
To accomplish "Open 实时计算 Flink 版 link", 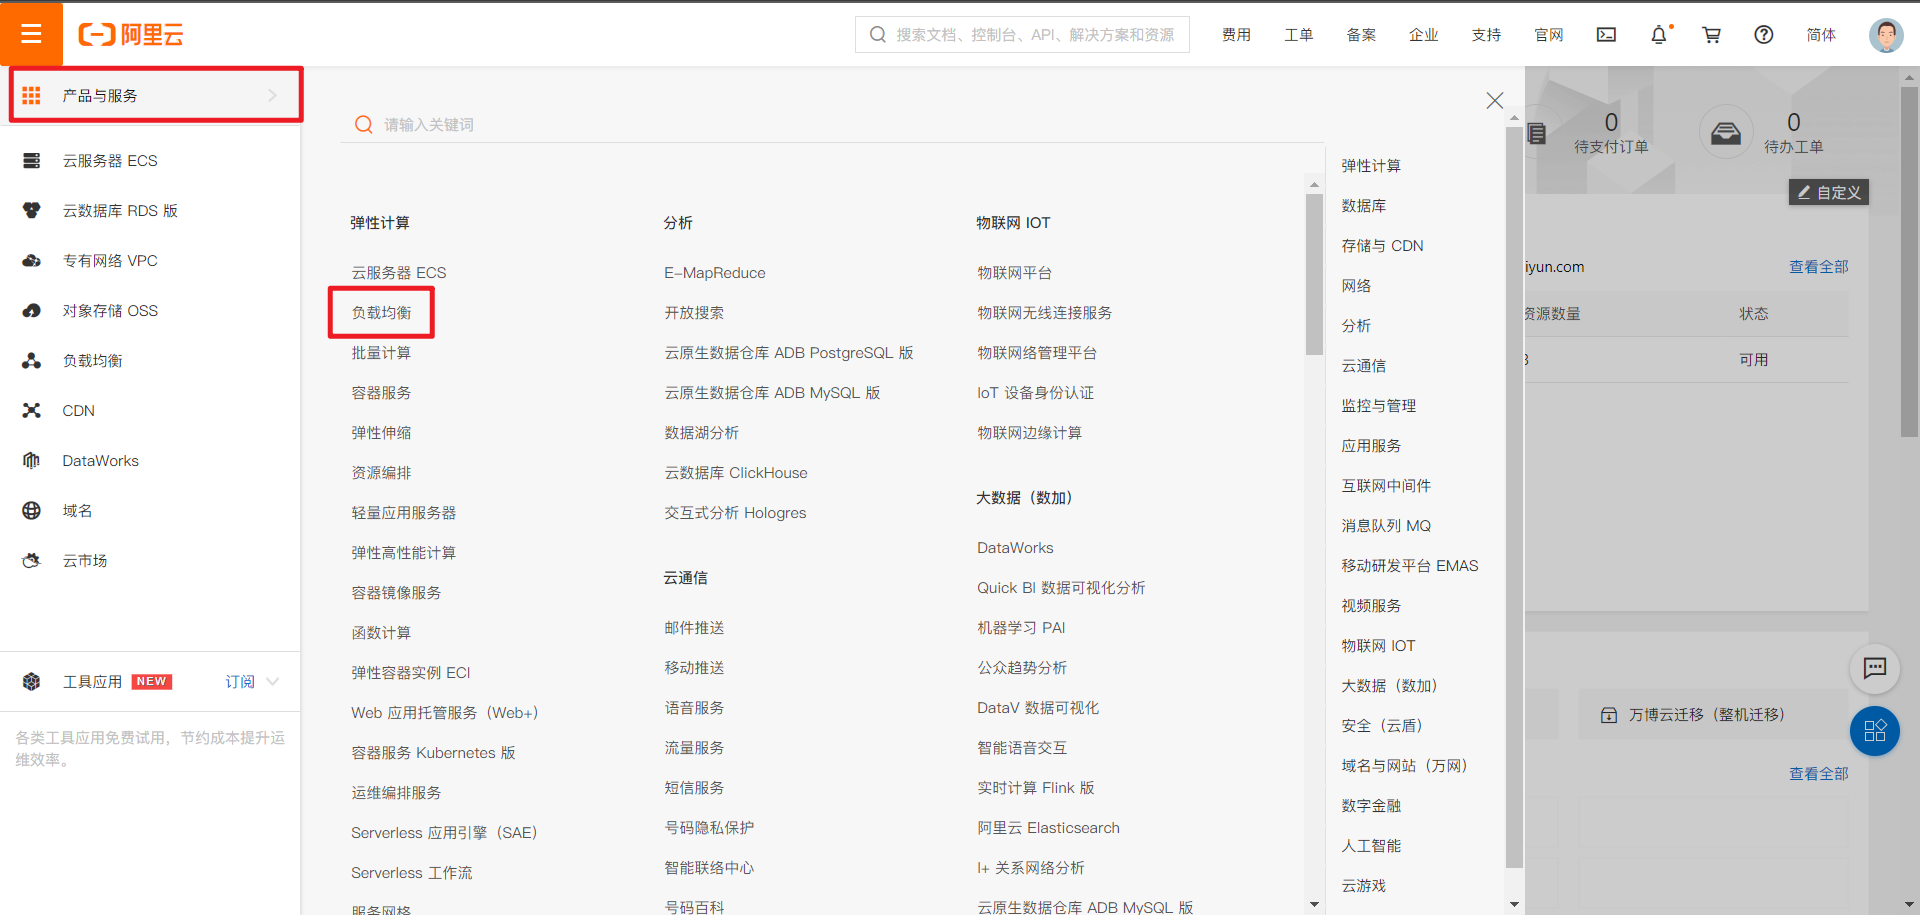I will tap(1036, 788).
